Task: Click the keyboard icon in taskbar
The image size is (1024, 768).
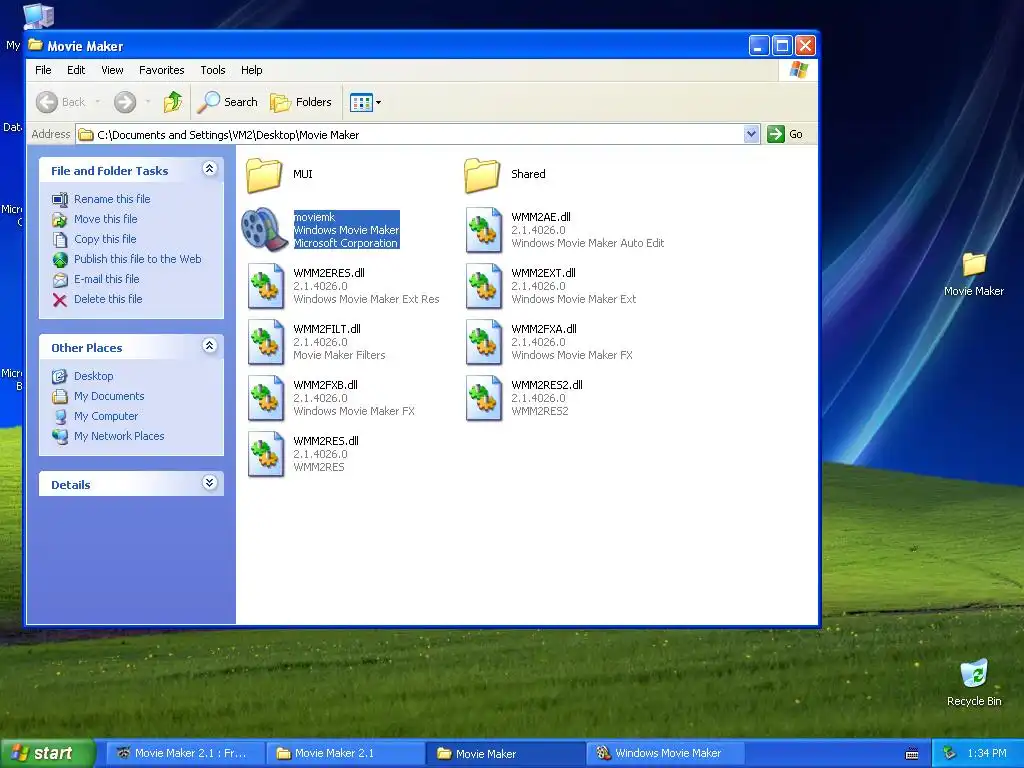Action: point(912,754)
